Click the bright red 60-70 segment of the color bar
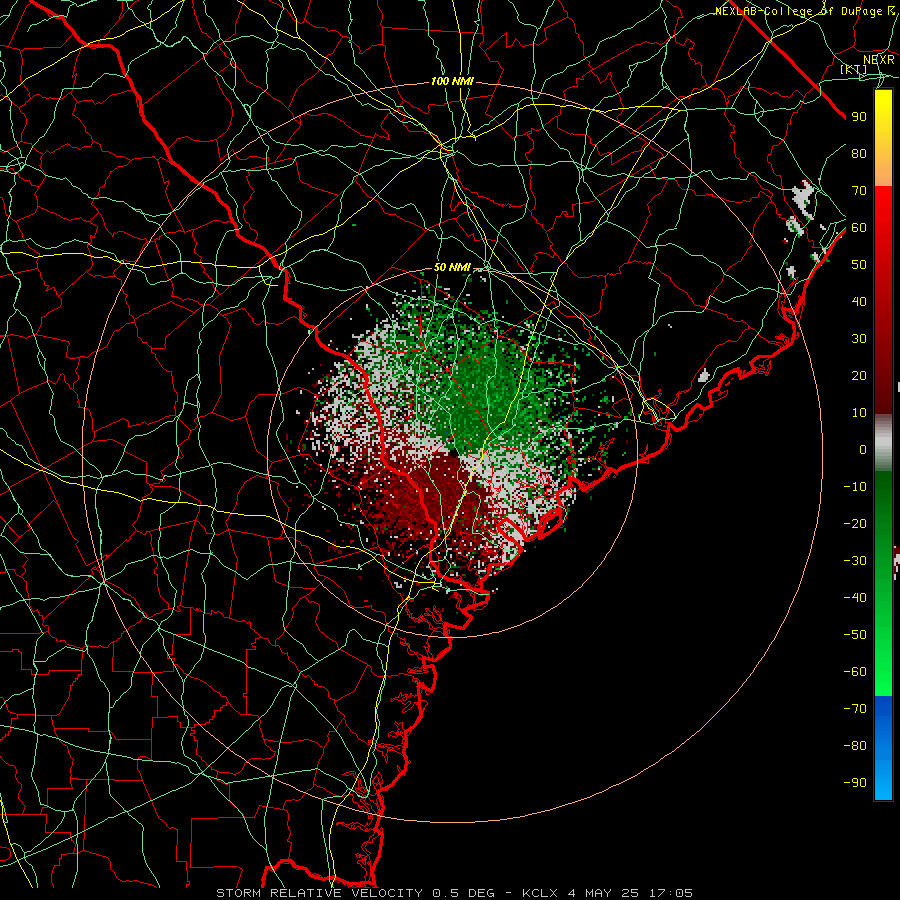Image resolution: width=900 pixels, height=900 pixels. (883, 208)
